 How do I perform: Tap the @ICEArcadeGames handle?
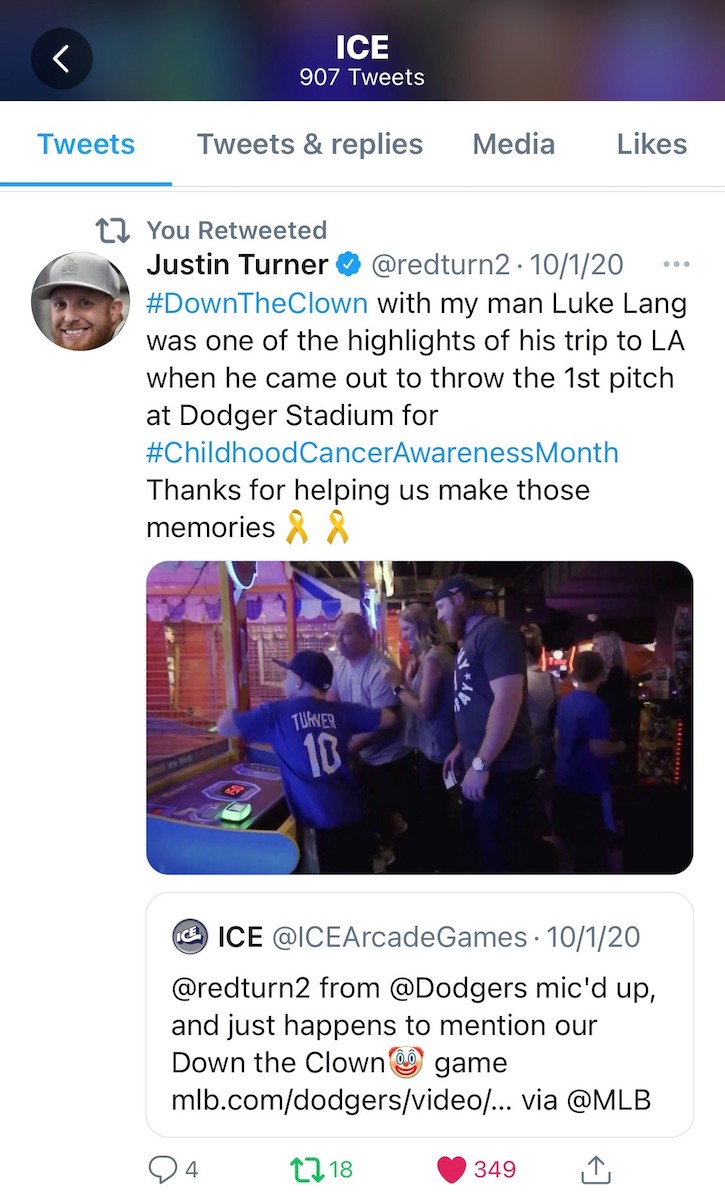pyautogui.click(x=399, y=937)
